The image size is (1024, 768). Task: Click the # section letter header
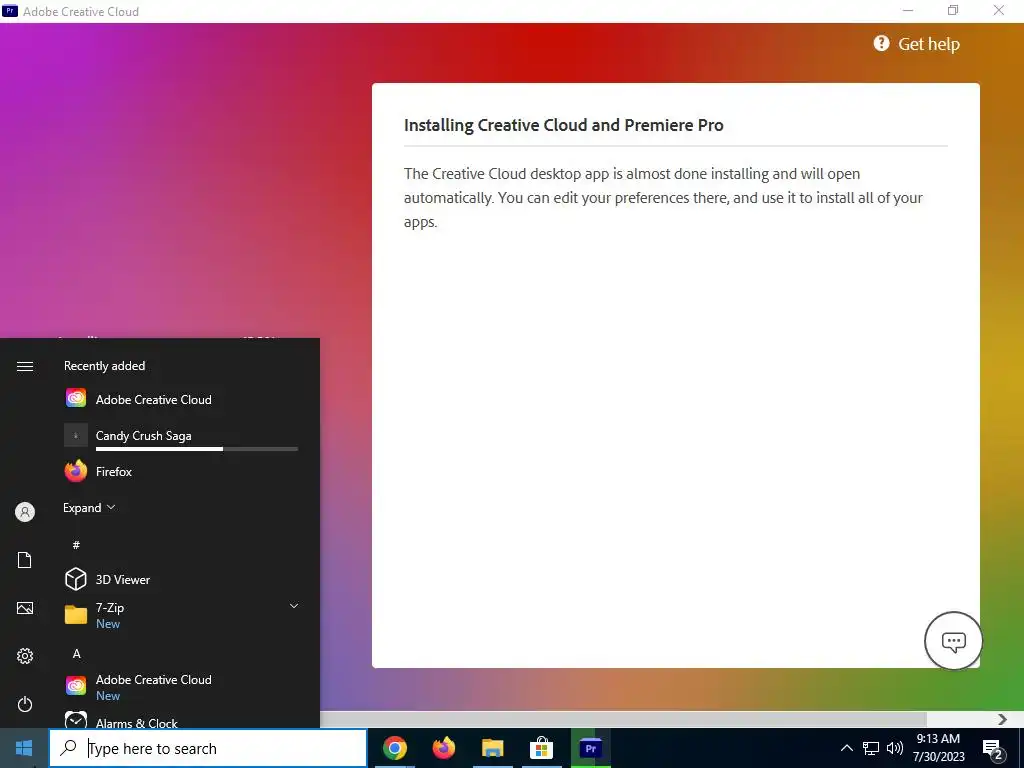tap(76, 545)
